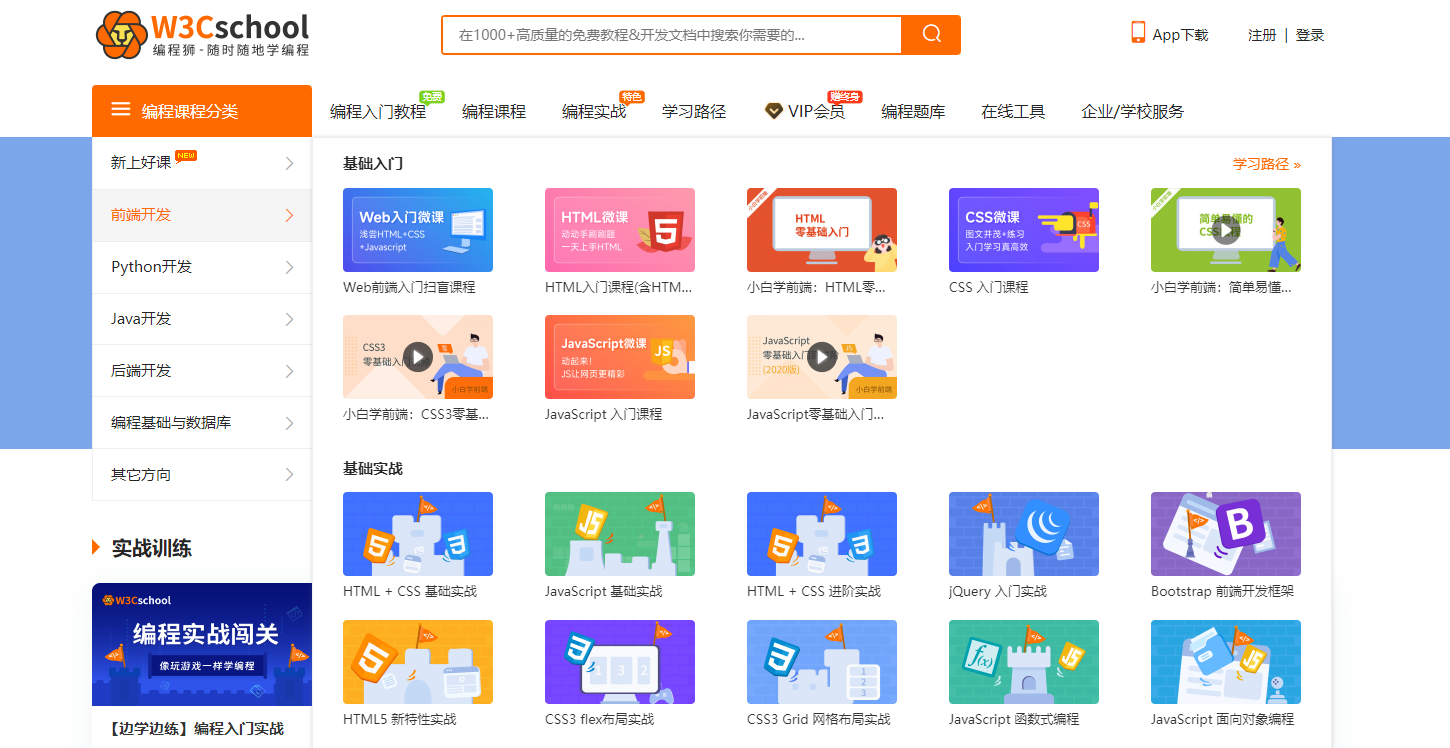The width and height of the screenshot is (1450, 748).
Task: Play the 小白学前端 CSS3零基础 video thumbnail
Action: [418, 356]
